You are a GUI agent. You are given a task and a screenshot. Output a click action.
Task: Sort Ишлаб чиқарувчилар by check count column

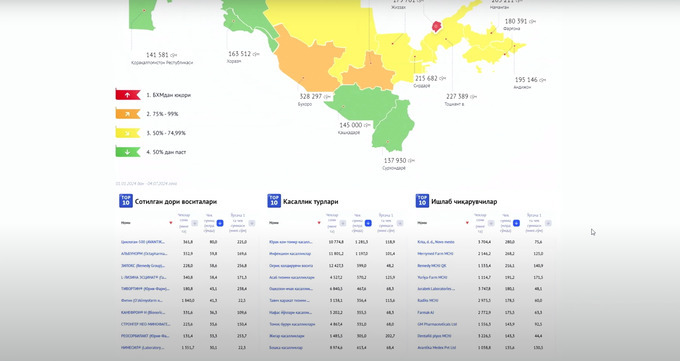tap(491, 223)
